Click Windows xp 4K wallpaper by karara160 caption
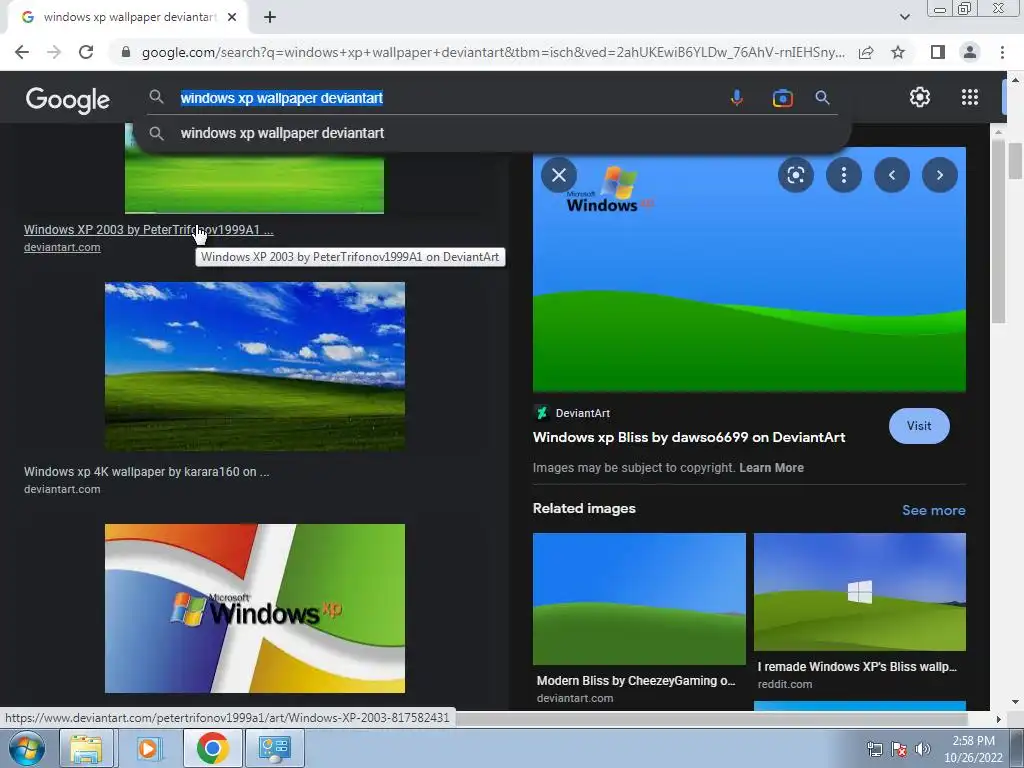 pos(146,472)
